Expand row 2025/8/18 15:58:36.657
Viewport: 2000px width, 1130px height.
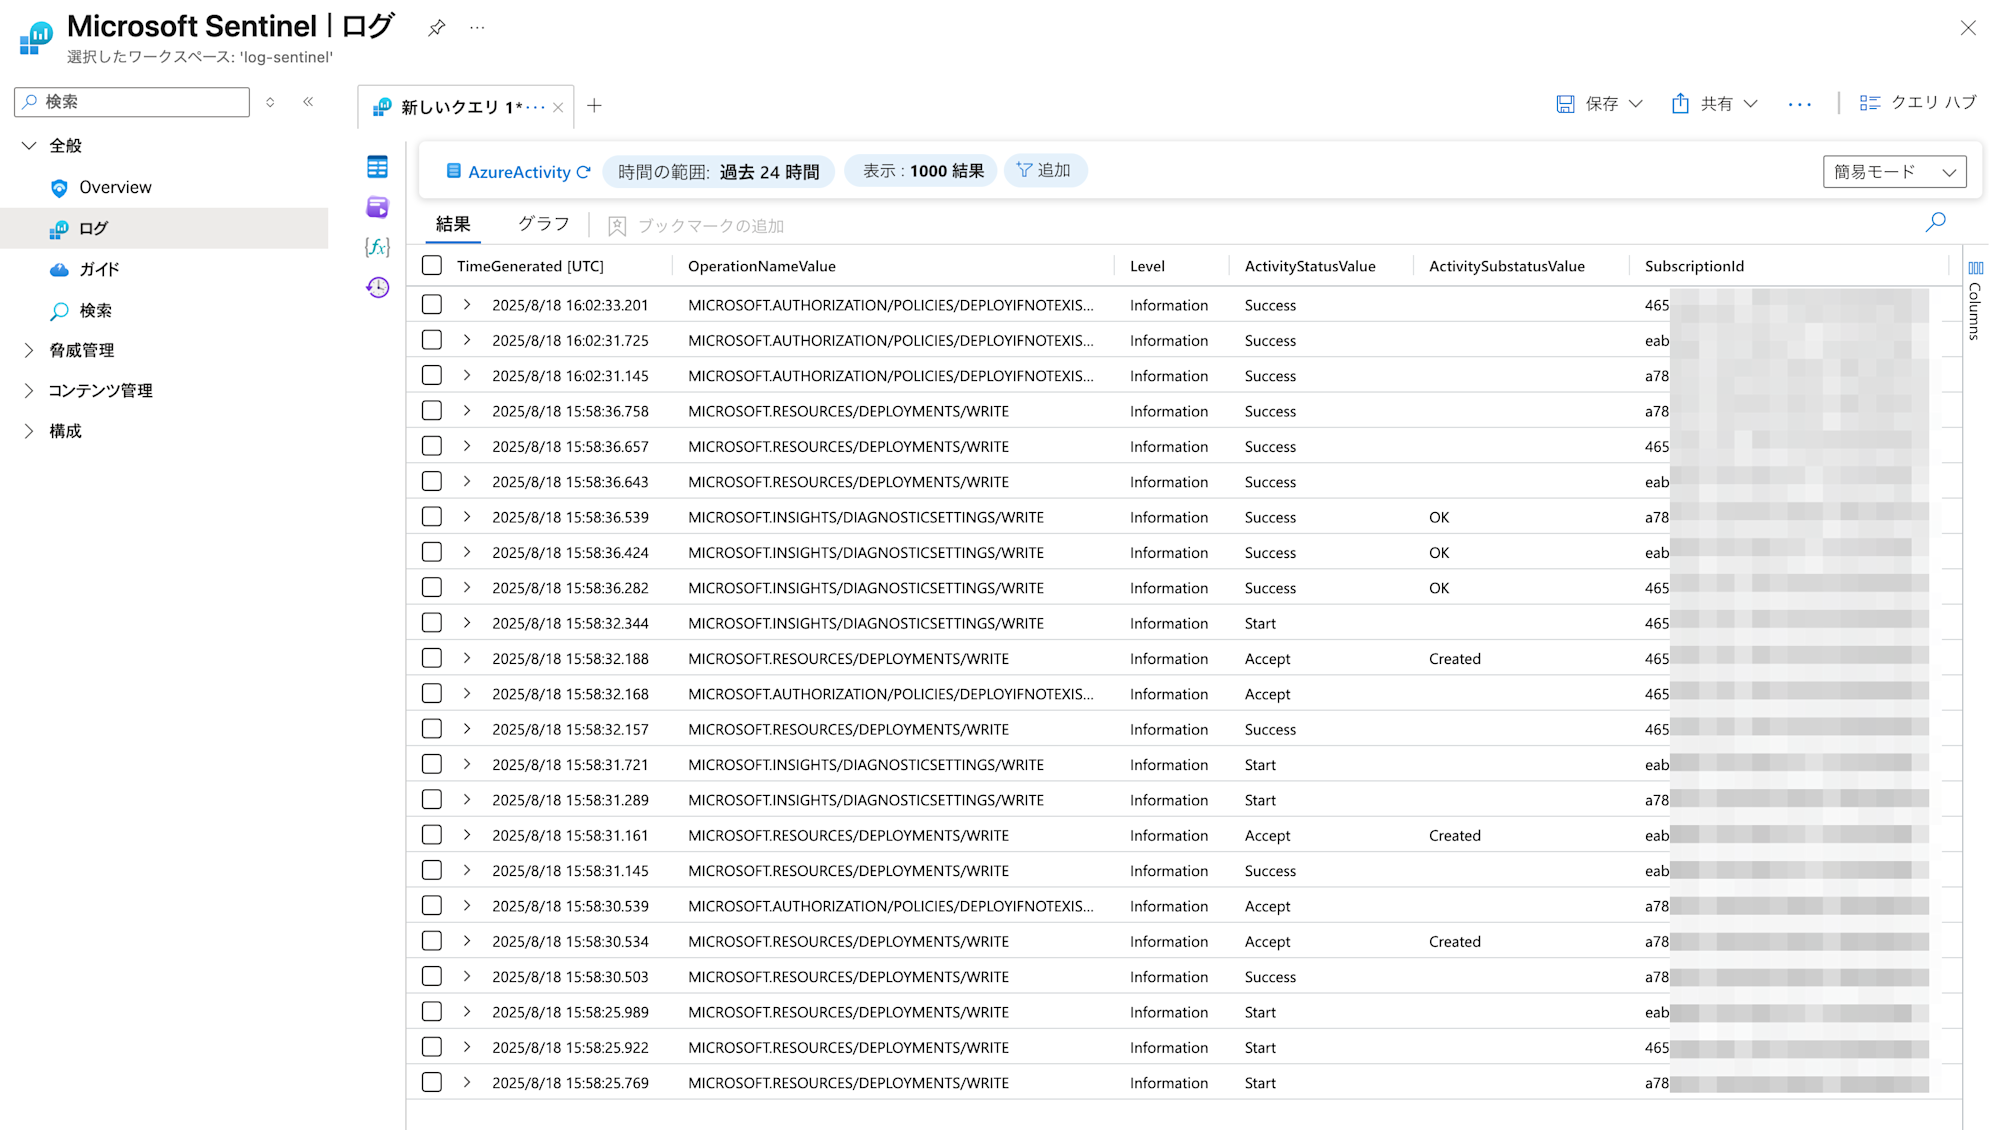[x=467, y=446]
